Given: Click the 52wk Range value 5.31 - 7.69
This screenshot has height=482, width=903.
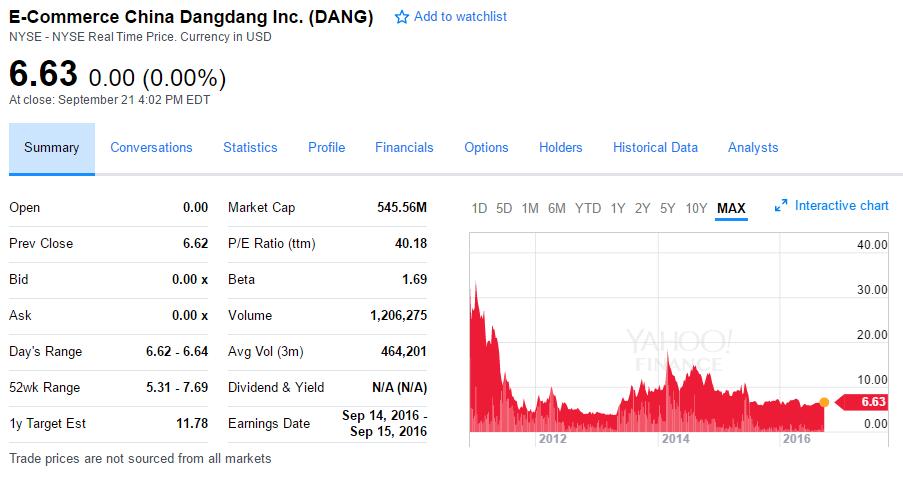Looking at the screenshot, I should coord(177,388).
